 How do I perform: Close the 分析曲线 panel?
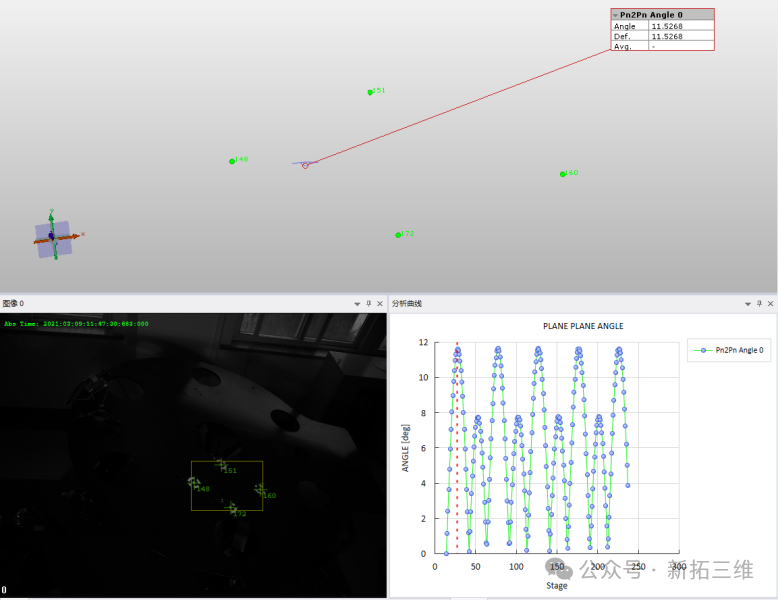(771, 304)
